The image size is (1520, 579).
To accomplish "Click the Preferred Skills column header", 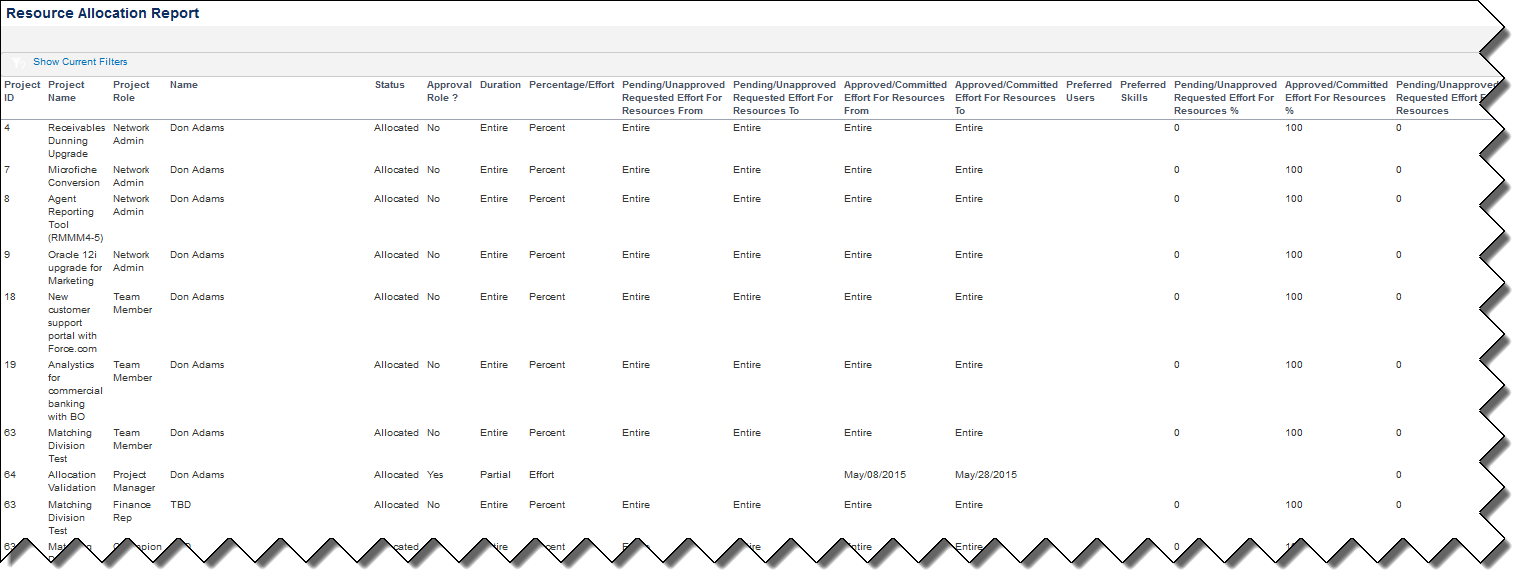I will point(1143,91).
